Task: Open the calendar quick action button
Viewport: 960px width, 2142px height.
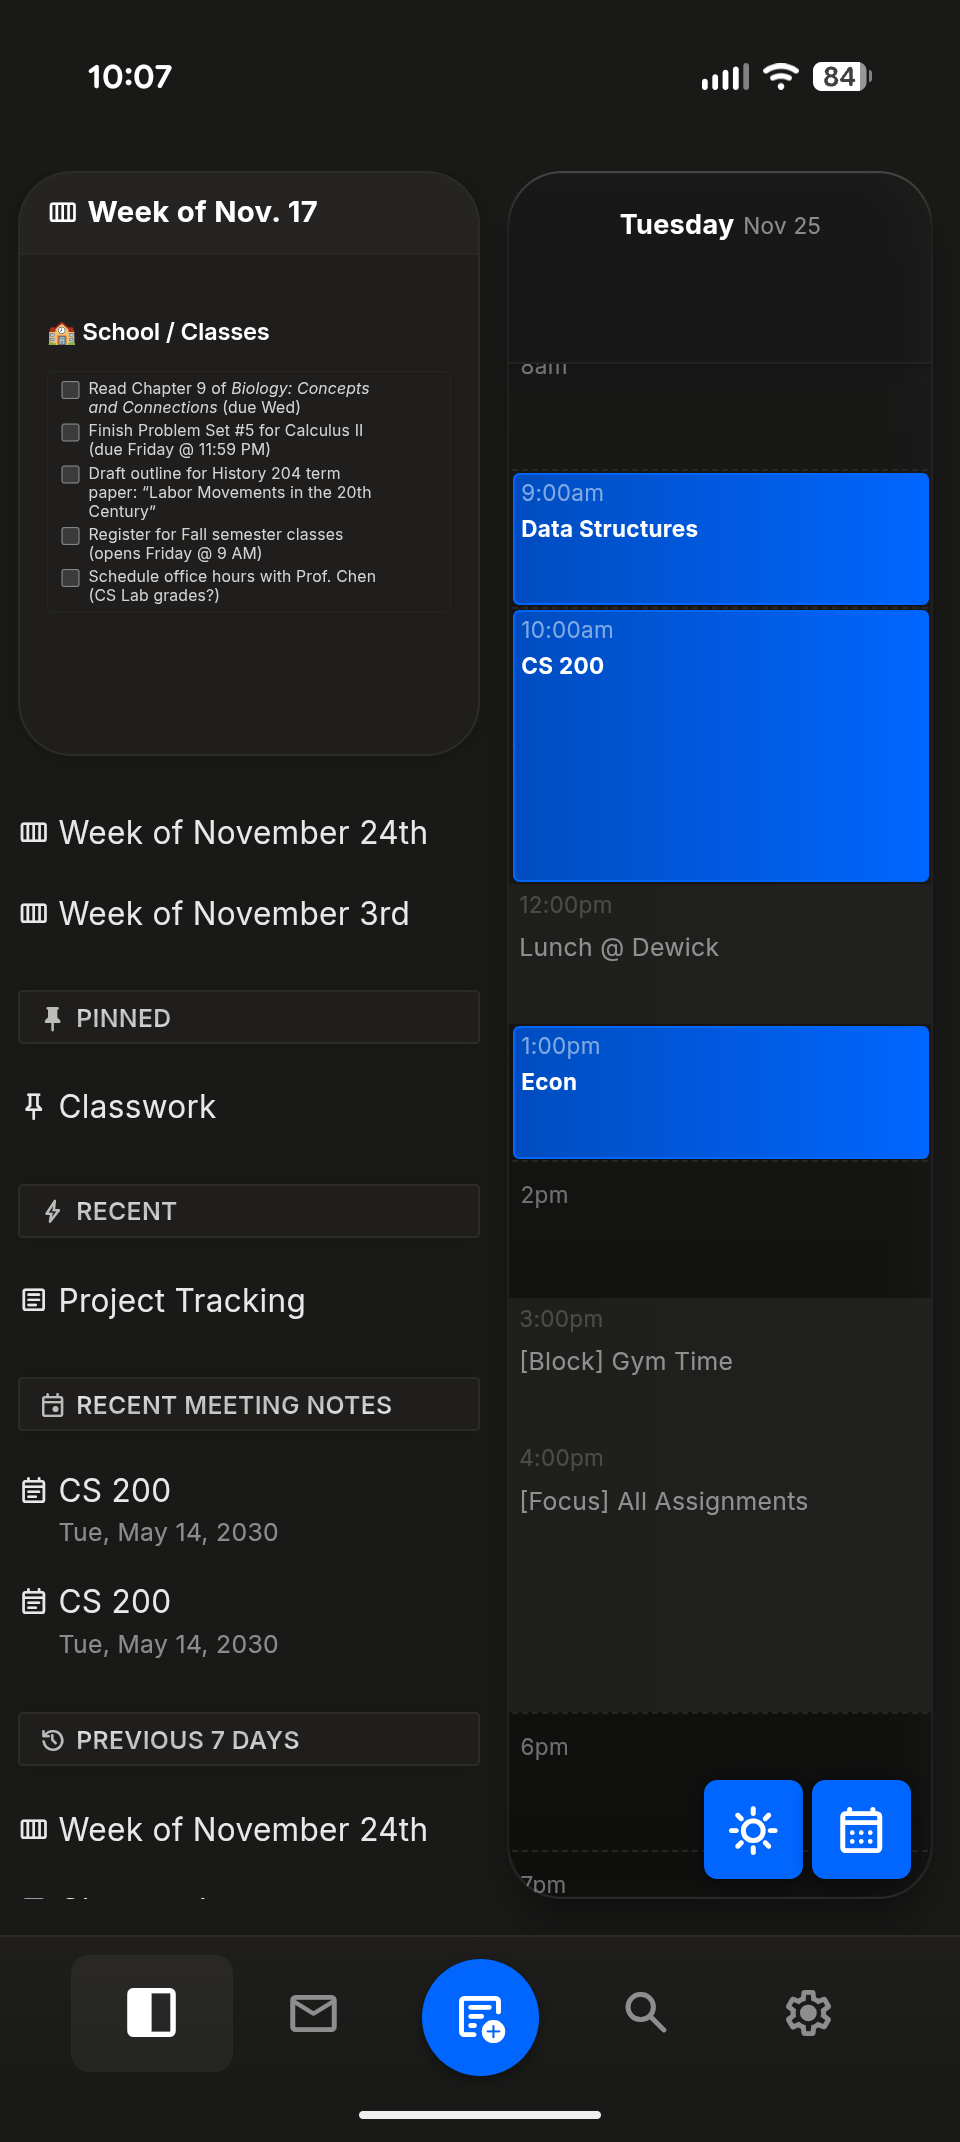Action: (861, 1829)
